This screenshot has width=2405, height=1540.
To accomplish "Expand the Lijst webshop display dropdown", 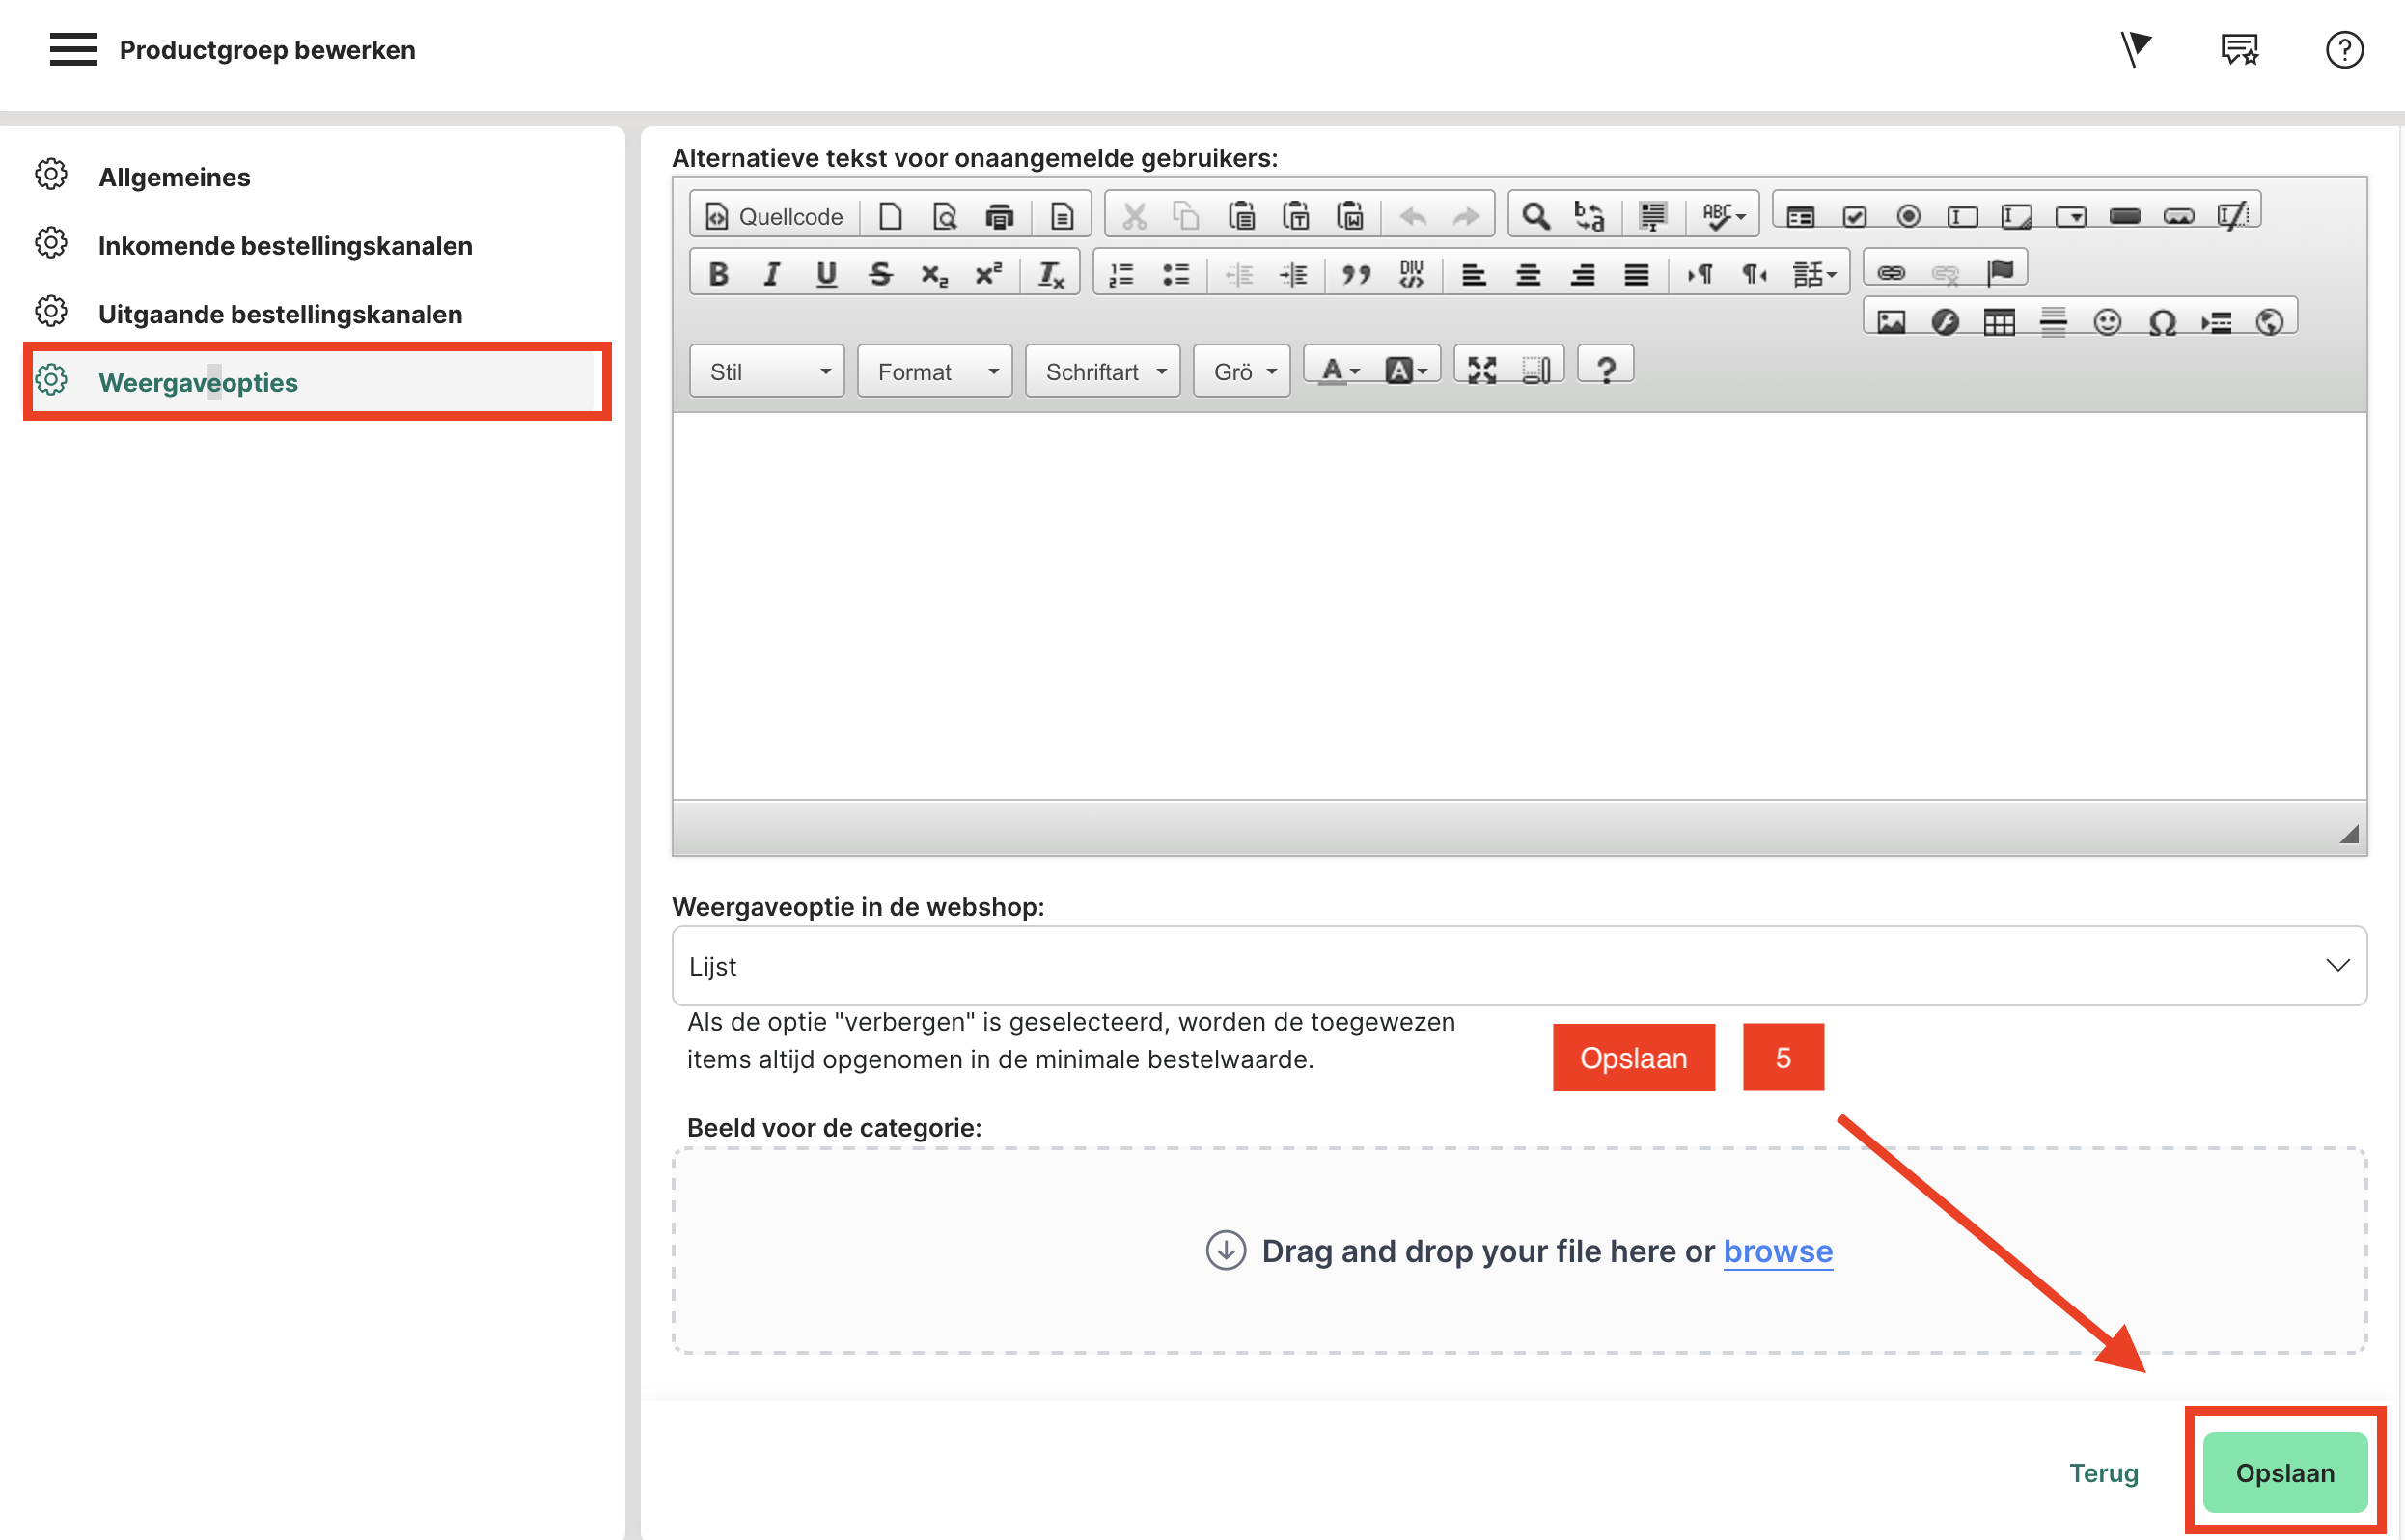I will [1518, 966].
